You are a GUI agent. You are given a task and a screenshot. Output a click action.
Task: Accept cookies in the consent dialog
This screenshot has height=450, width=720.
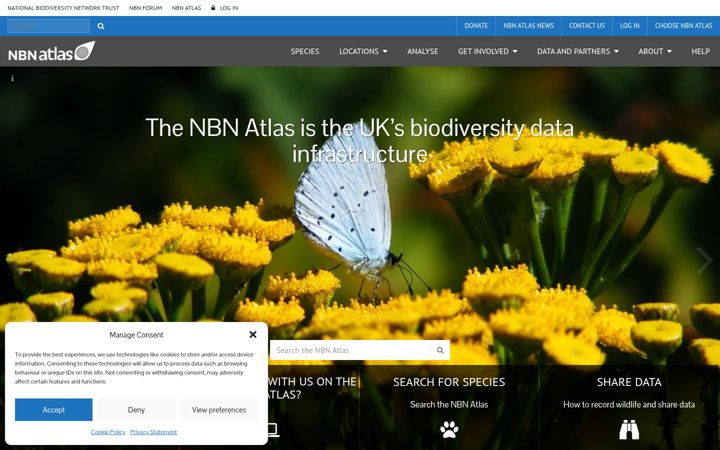(54, 410)
